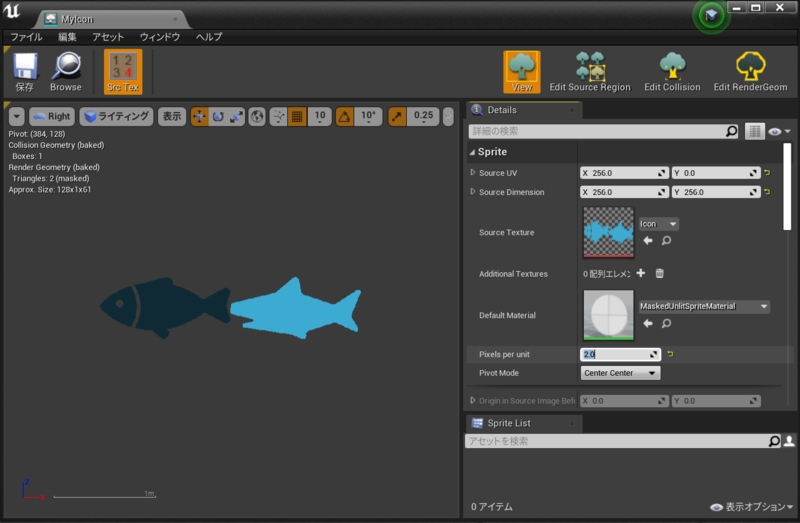
Task: Click the Save (保存) toolbar icon
Action: click(24, 71)
